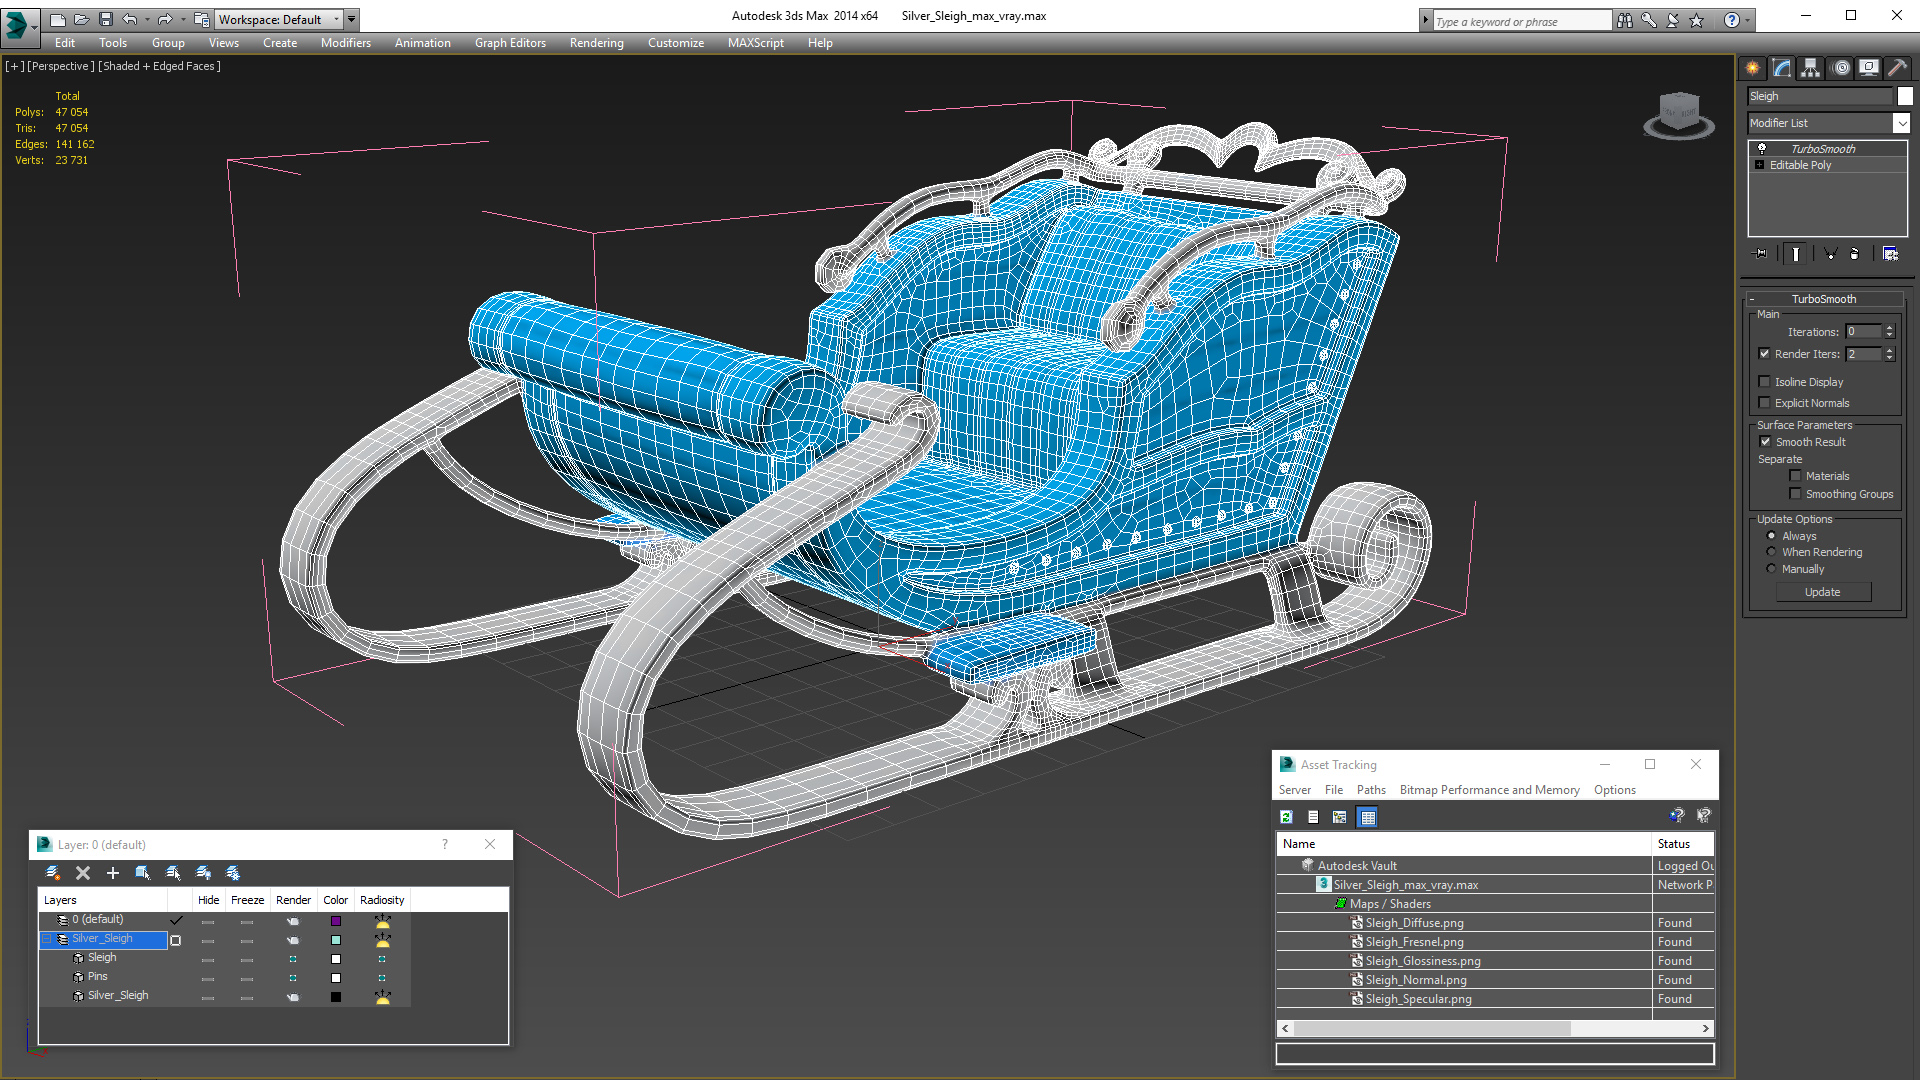This screenshot has height=1080, width=1920.
Task: Toggle Show End Result icon
Action: click(x=1796, y=254)
